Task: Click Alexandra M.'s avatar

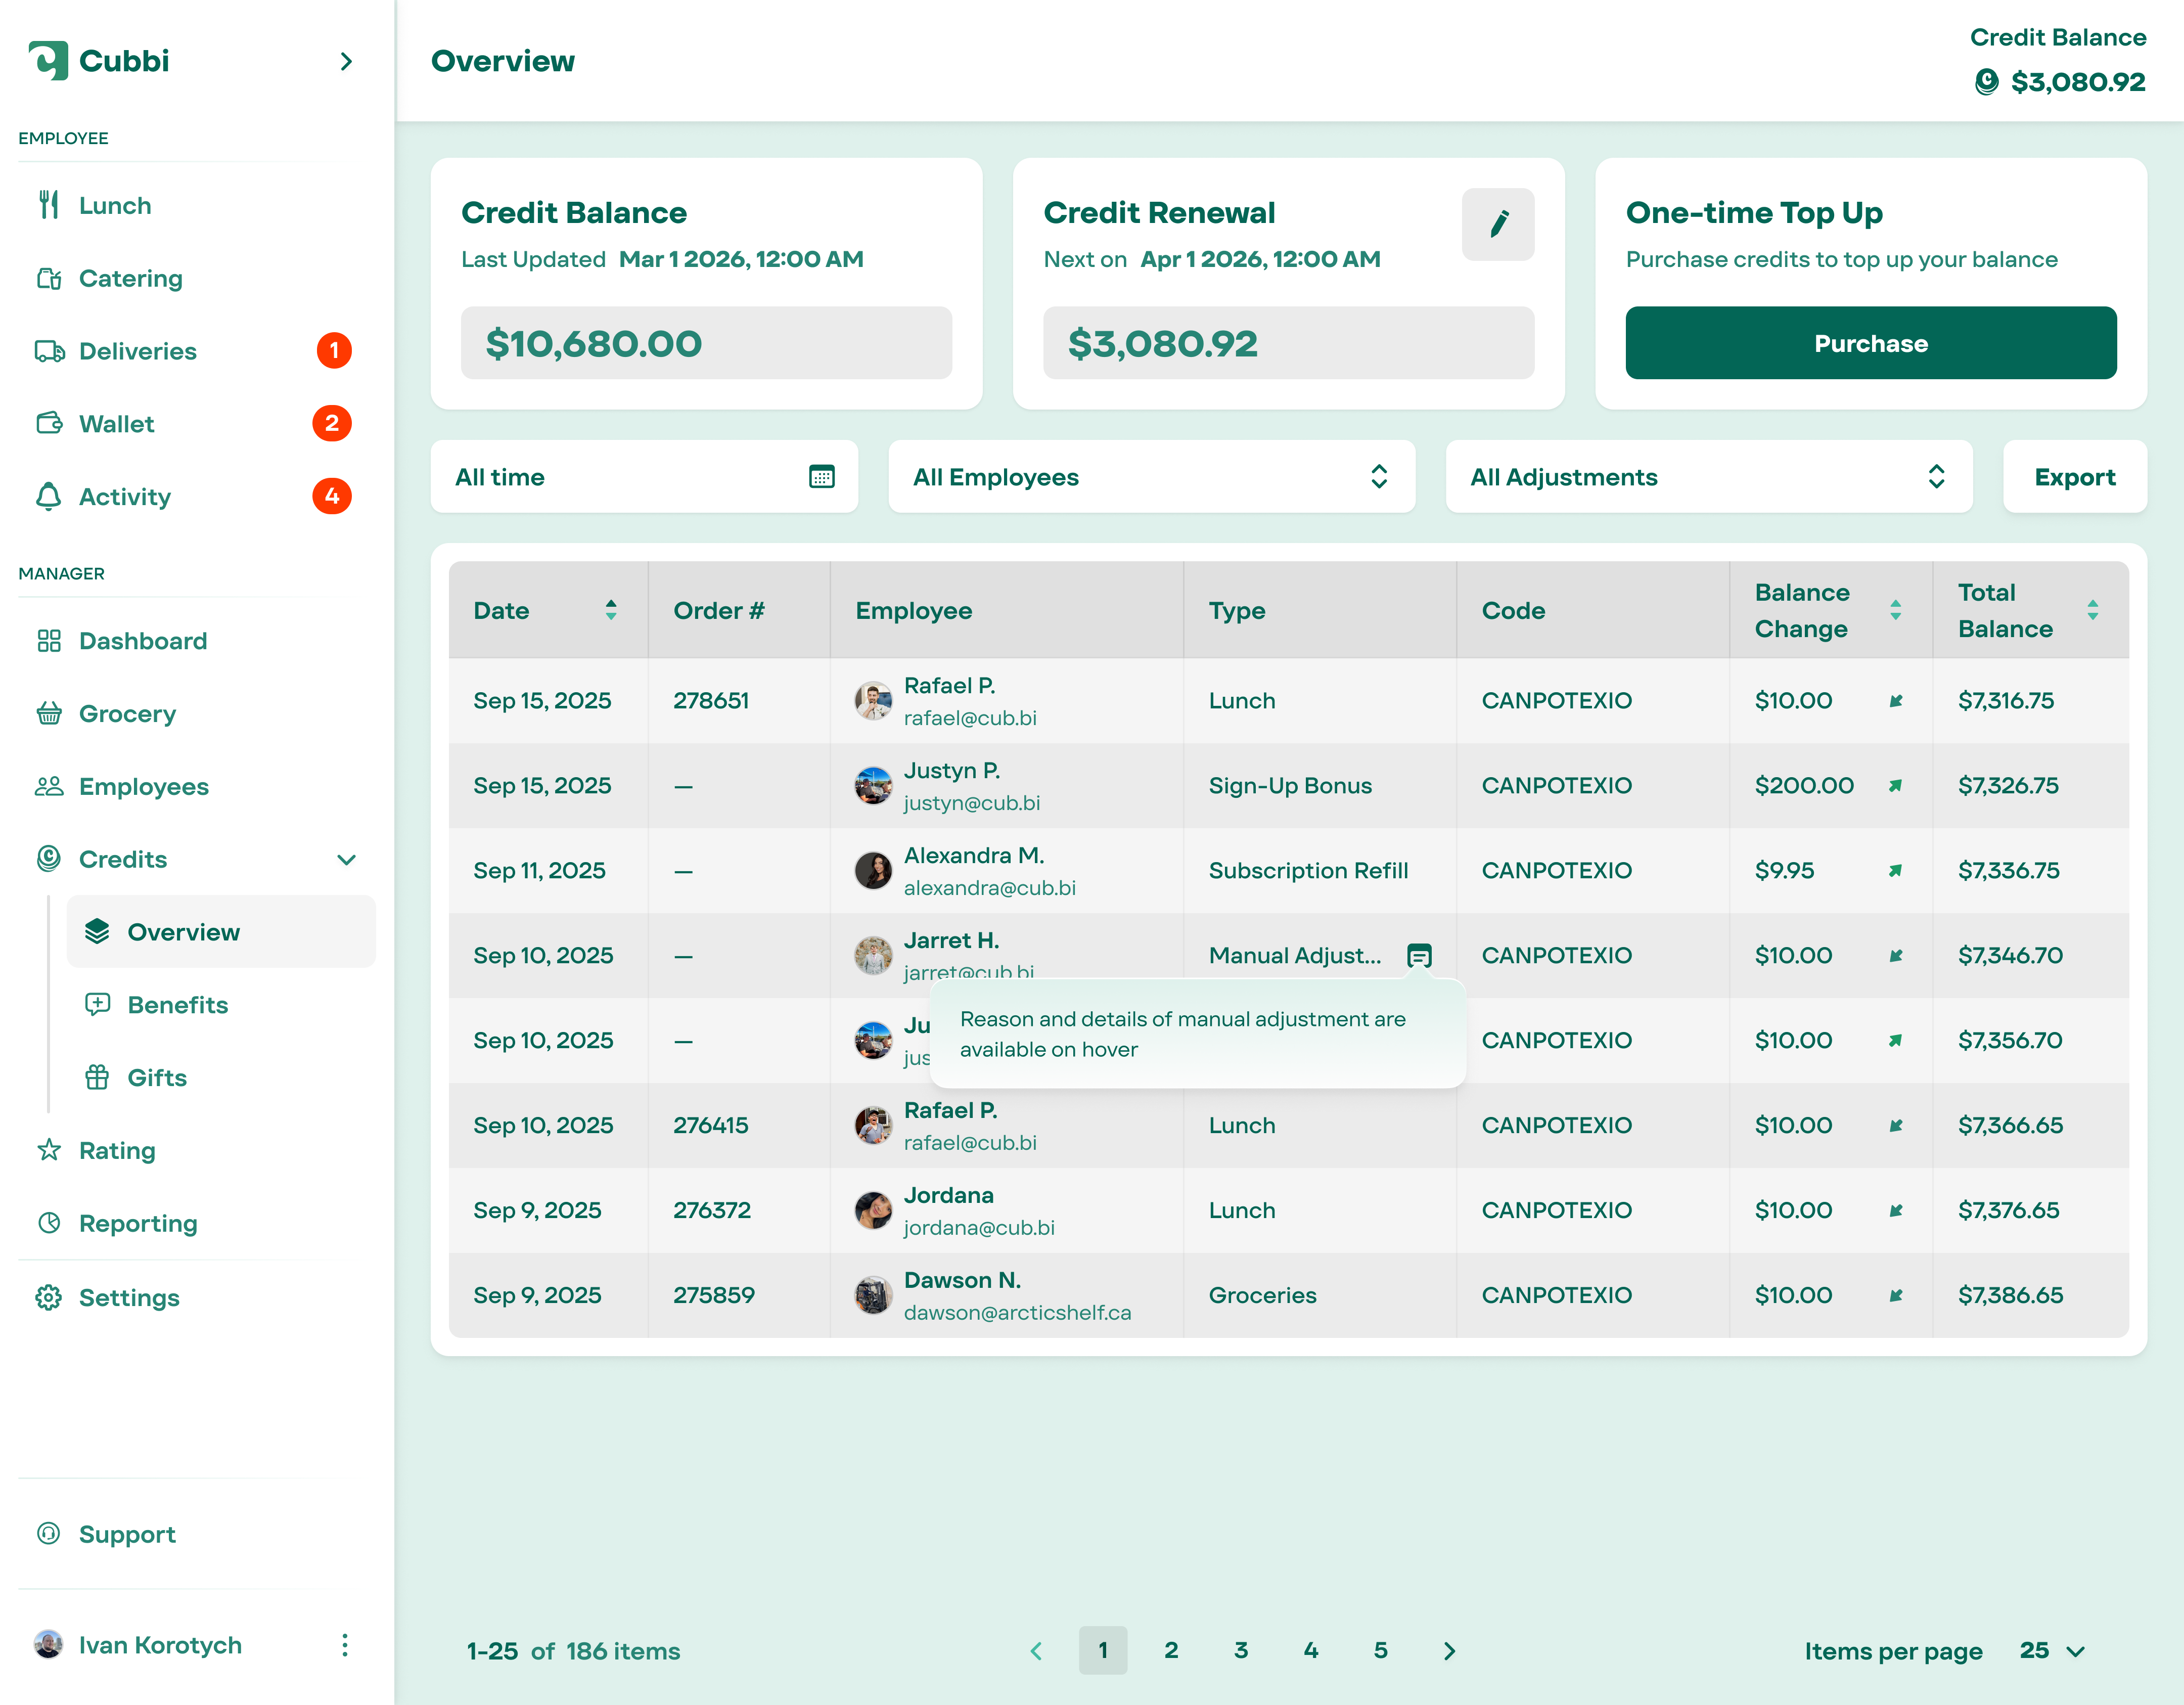Action: (873, 871)
